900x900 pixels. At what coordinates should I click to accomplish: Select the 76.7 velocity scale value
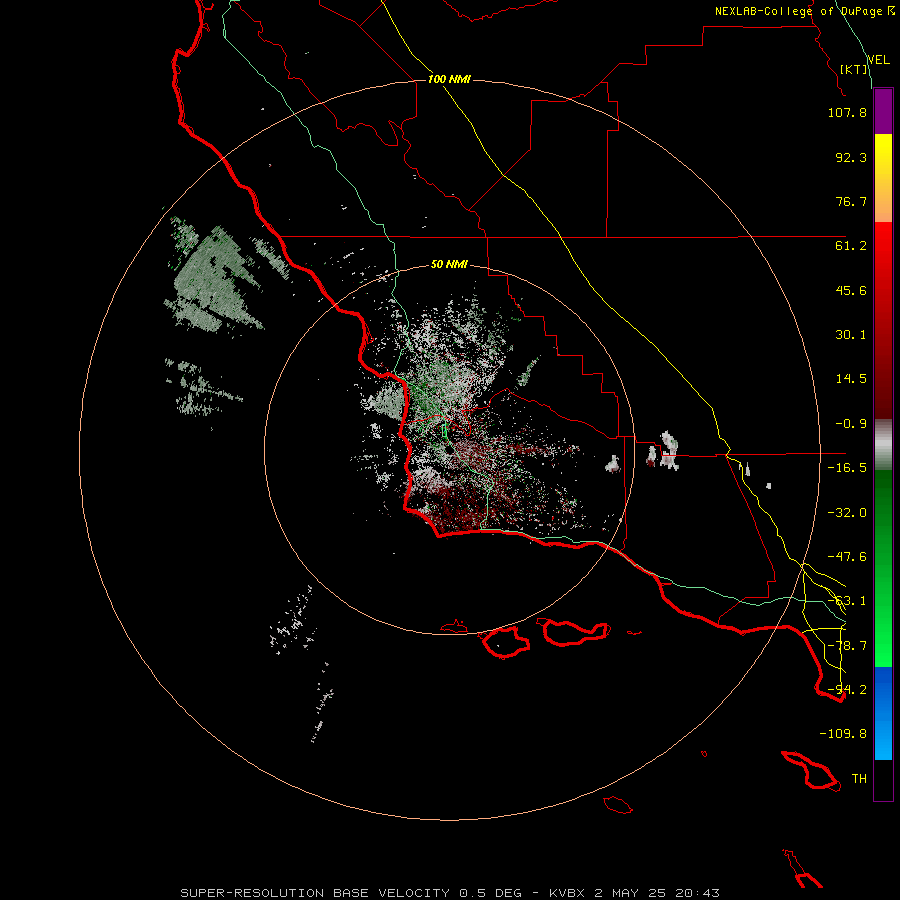coord(851,201)
